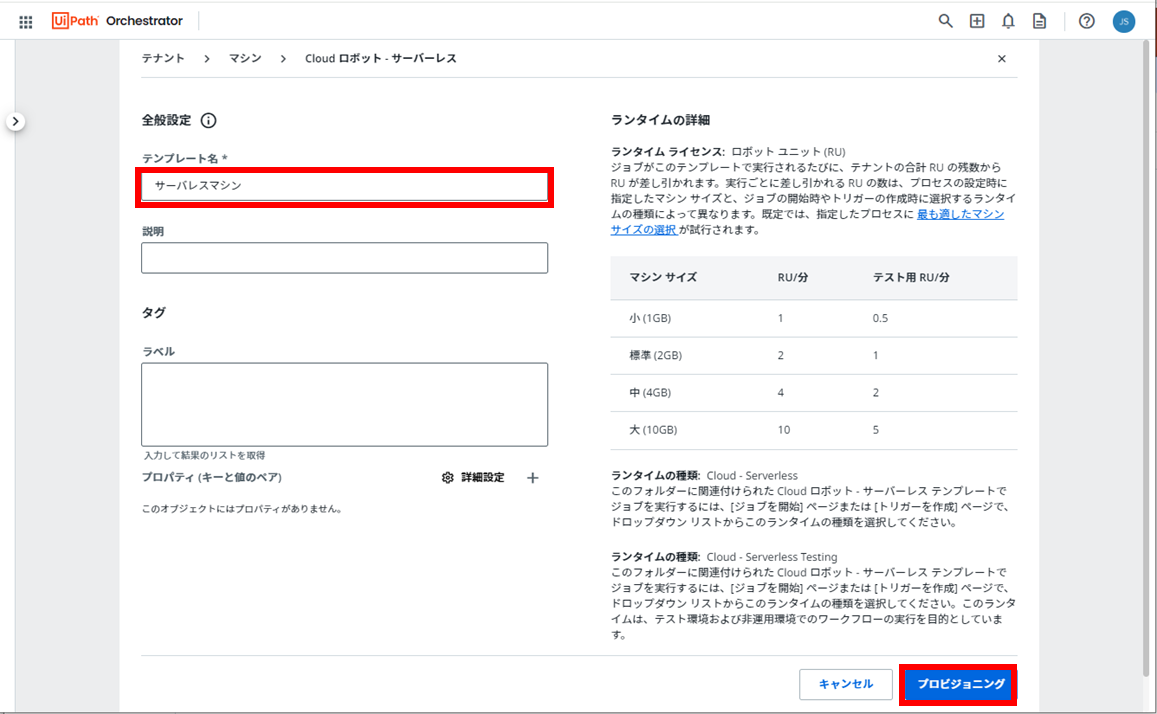The height and width of the screenshot is (714, 1157).
Task: Expand the left sidebar chevron
Action: click(15, 121)
